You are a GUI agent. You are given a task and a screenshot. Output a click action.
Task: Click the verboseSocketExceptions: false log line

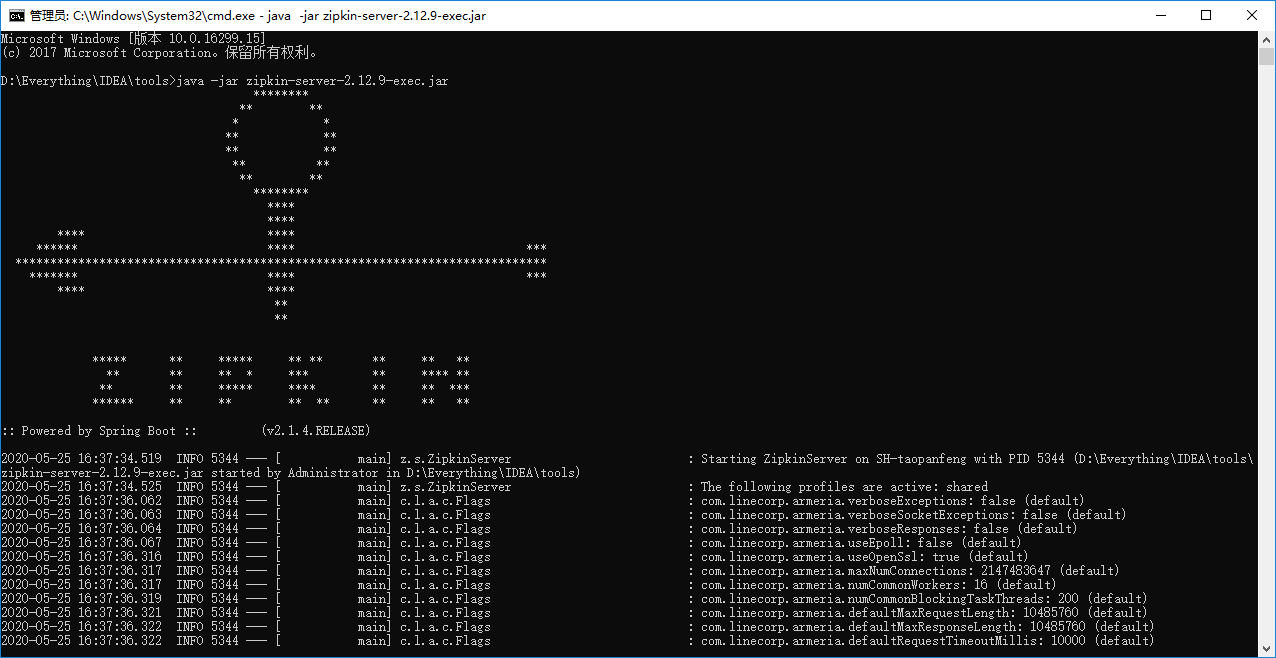pyautogui.click(x=563, y=514)
